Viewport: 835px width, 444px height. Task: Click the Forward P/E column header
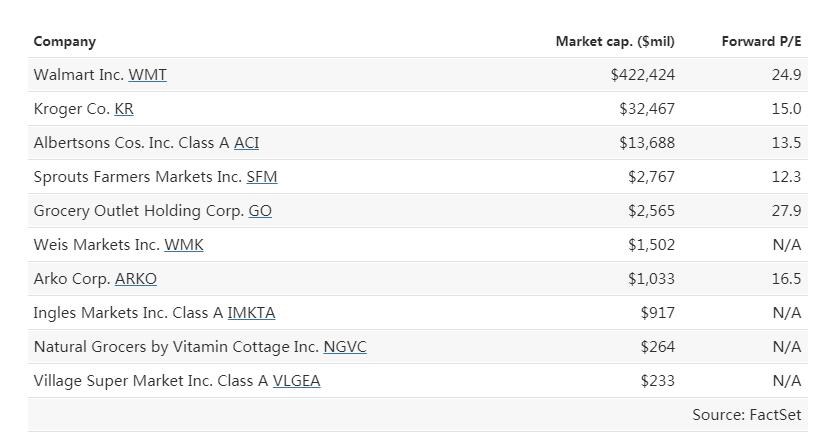tap(762, 42)
